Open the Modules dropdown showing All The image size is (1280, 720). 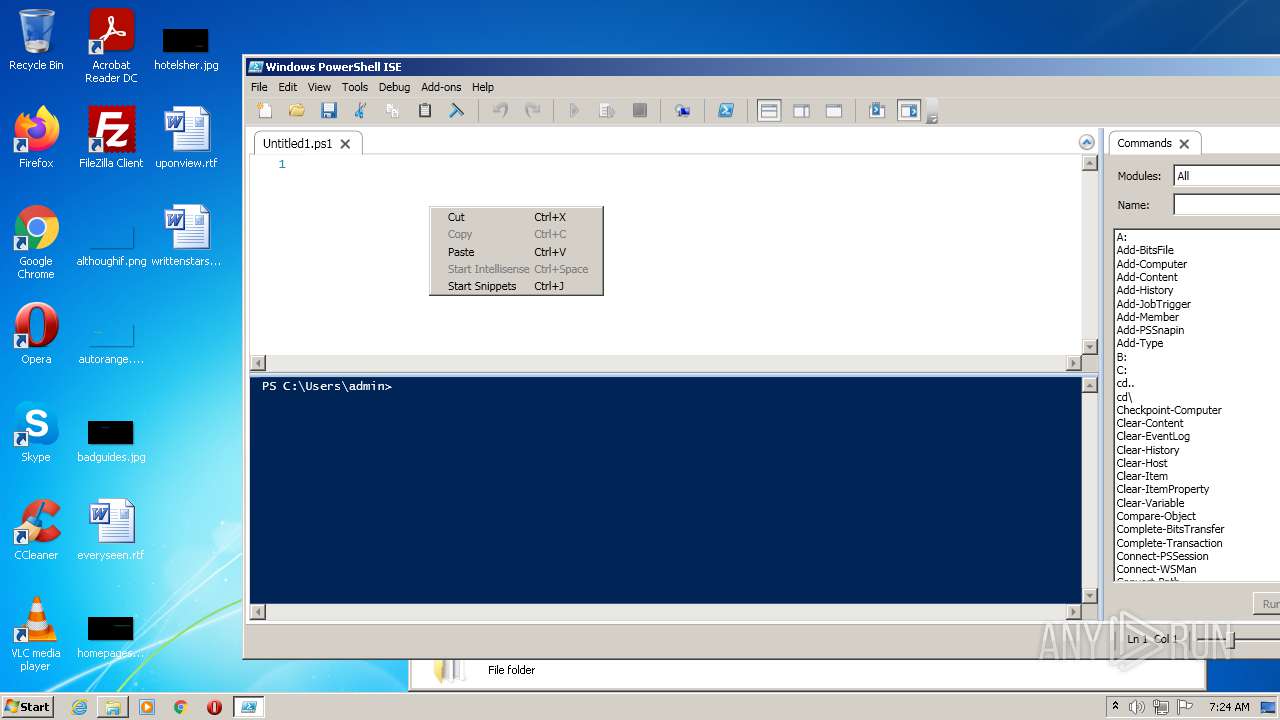(1227, 176)
